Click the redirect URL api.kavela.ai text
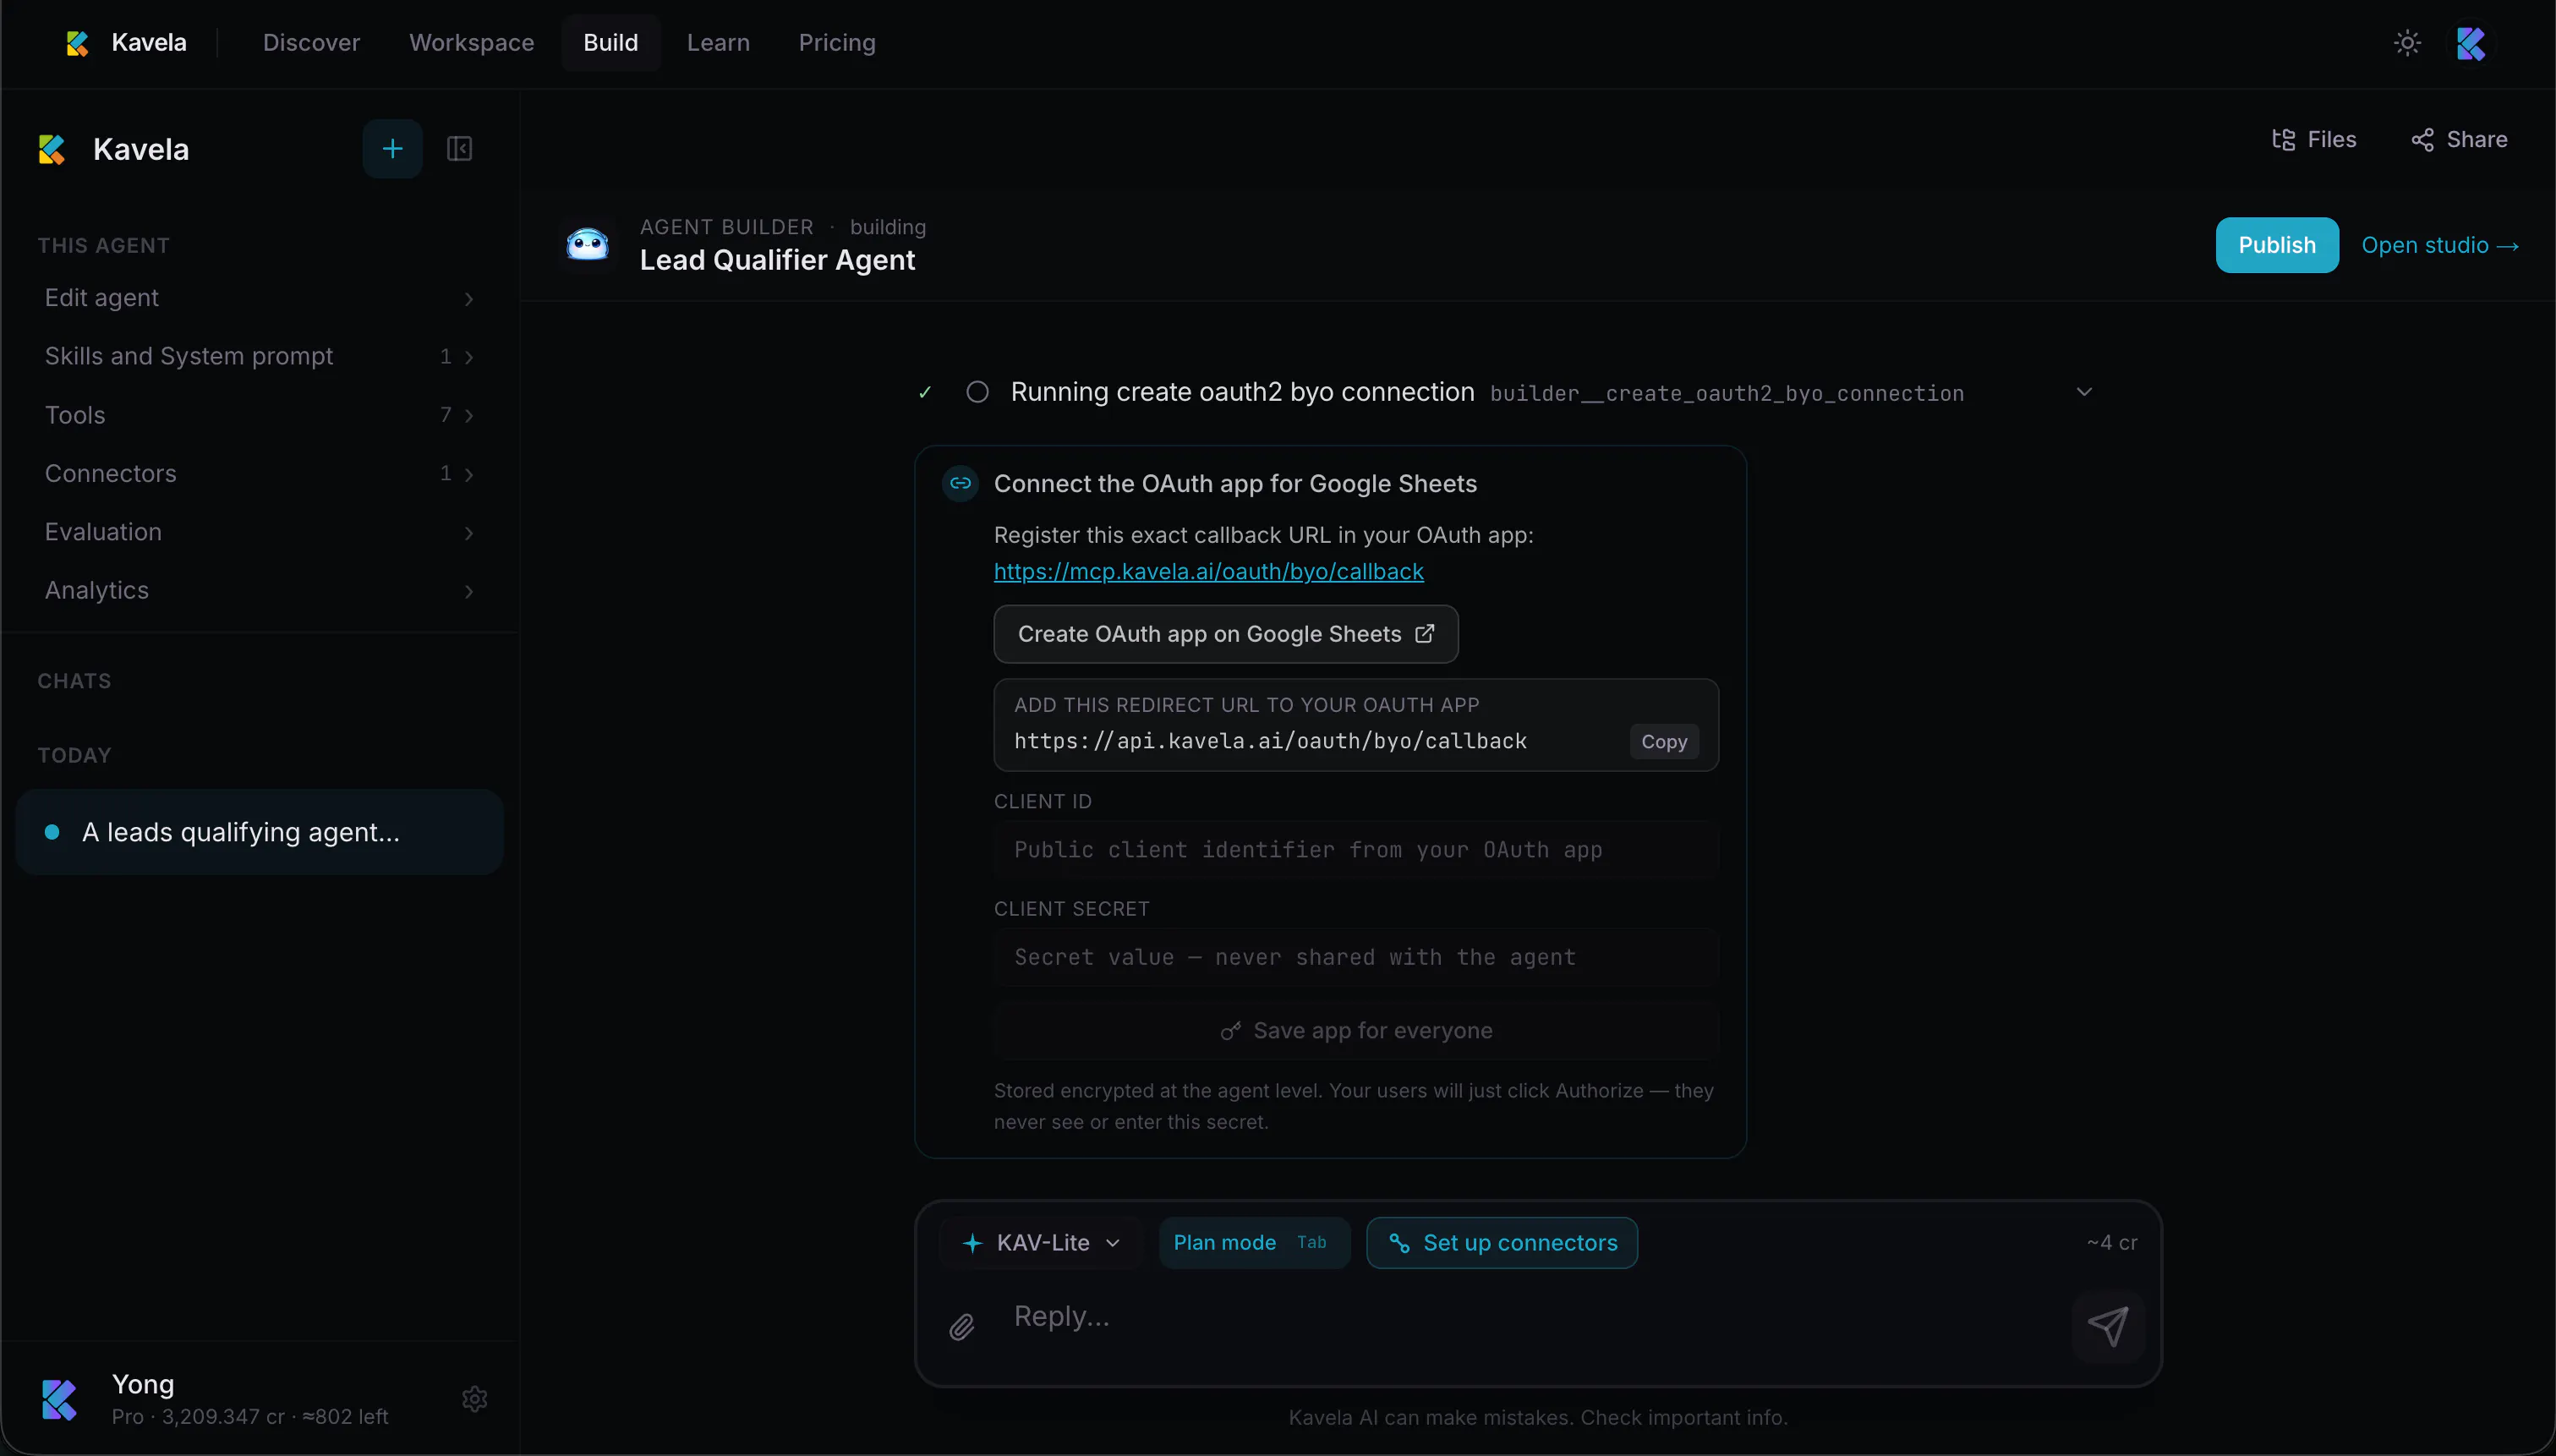The width and height of the screenshot is (2556, 1456). coord(1270,741)
